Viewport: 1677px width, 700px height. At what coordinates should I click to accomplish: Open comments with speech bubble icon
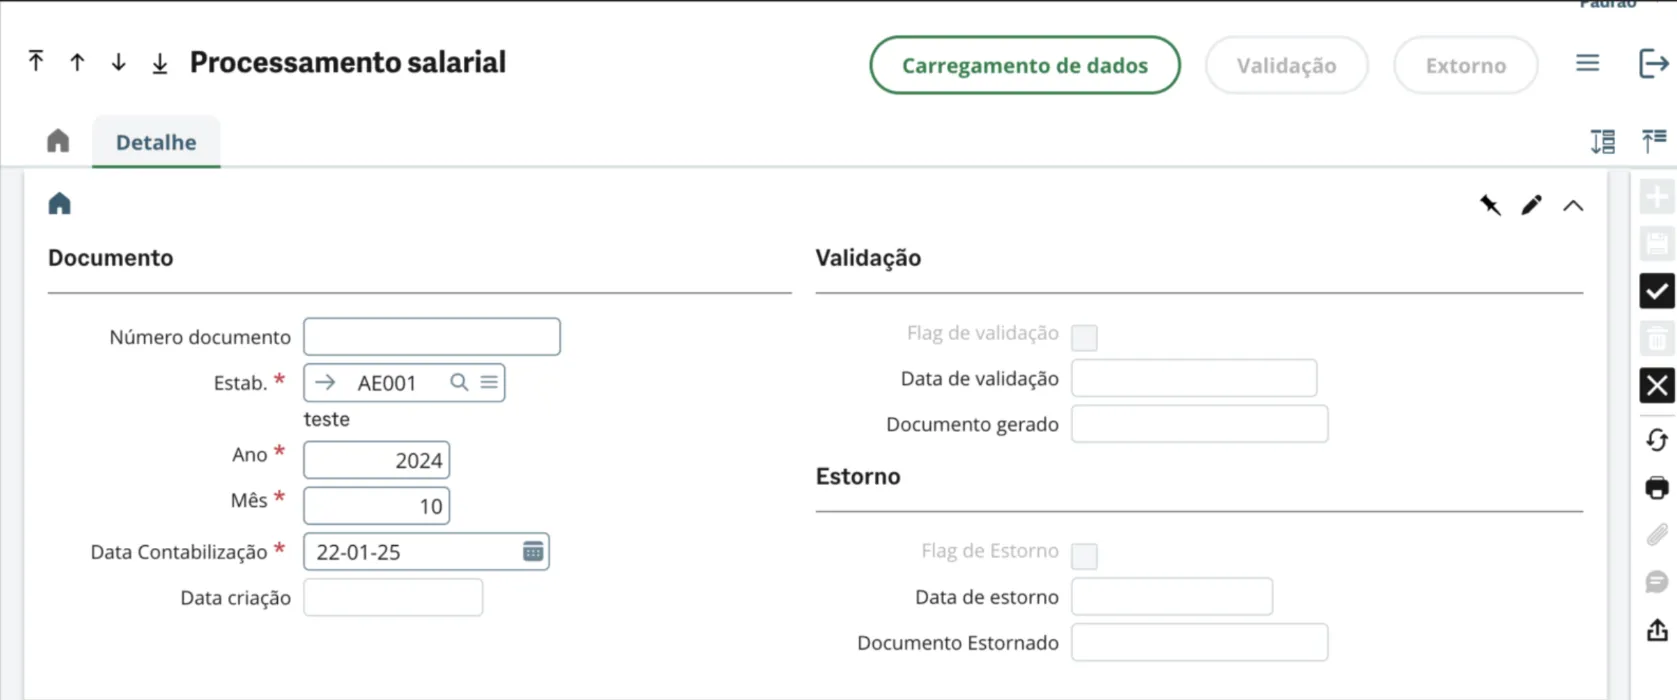(1657, 582)
